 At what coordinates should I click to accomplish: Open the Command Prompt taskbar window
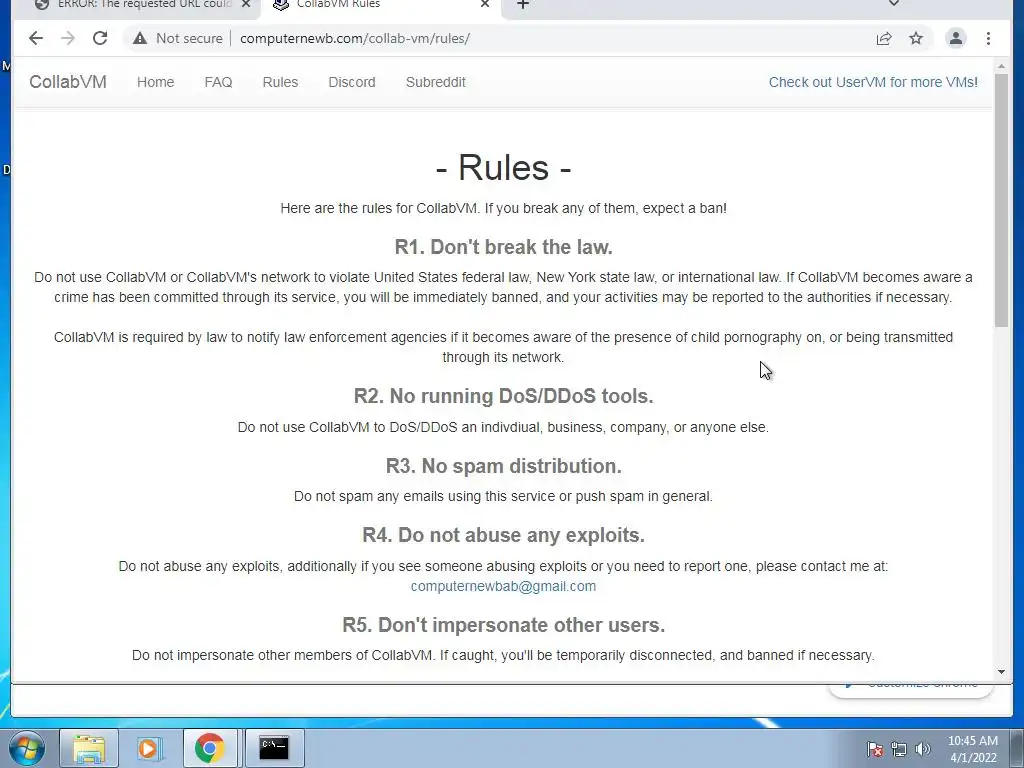274,748
